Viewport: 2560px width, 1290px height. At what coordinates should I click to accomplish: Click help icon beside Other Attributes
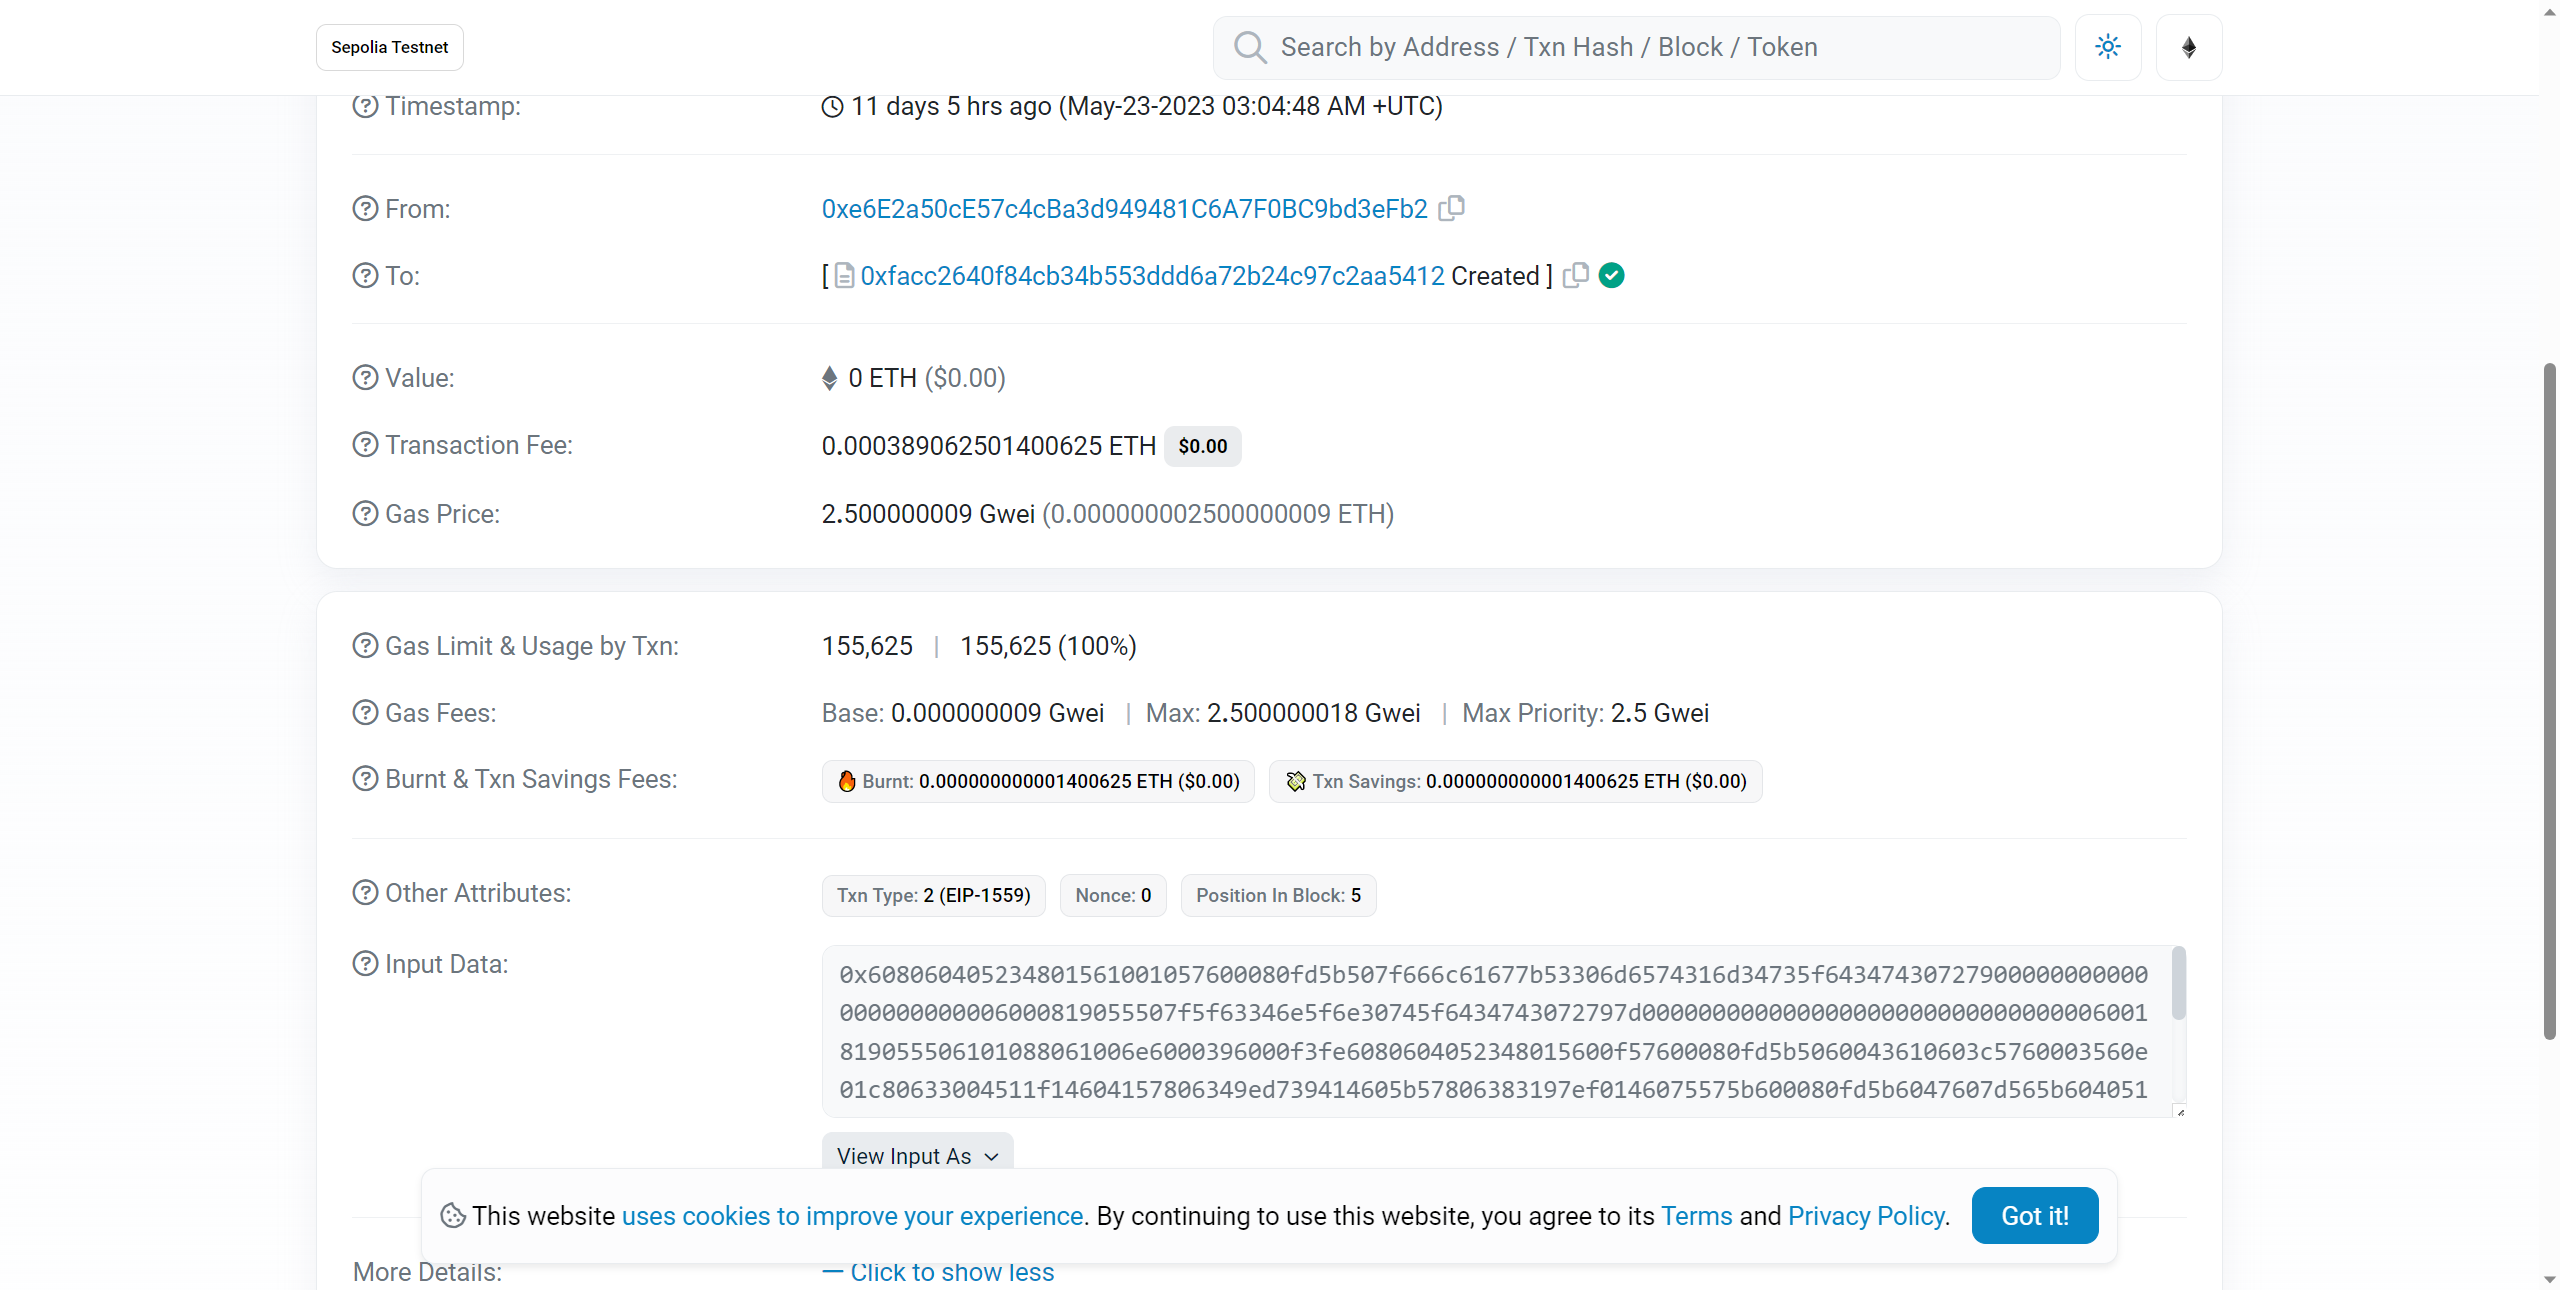pos(365,893)
